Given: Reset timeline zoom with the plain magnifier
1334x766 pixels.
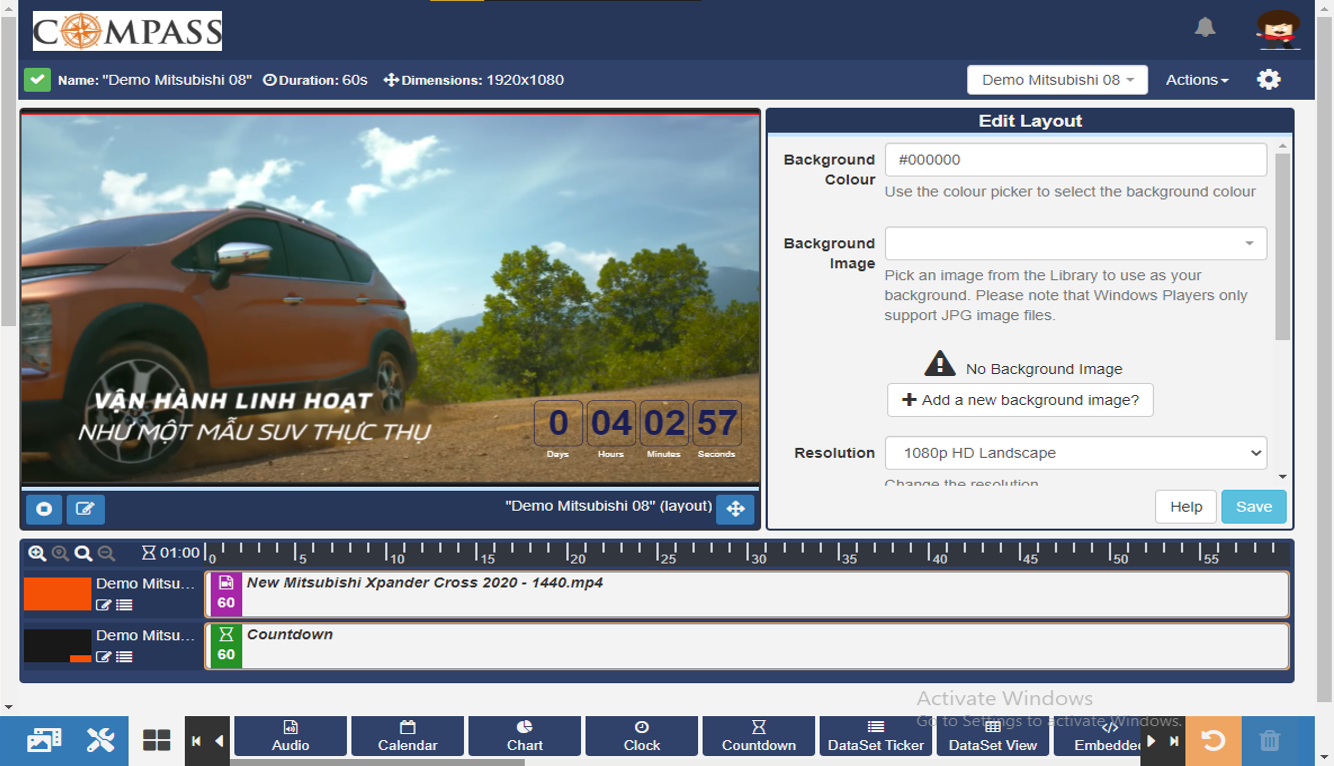Looking at the screenshot, I should [x=83, y=553].
